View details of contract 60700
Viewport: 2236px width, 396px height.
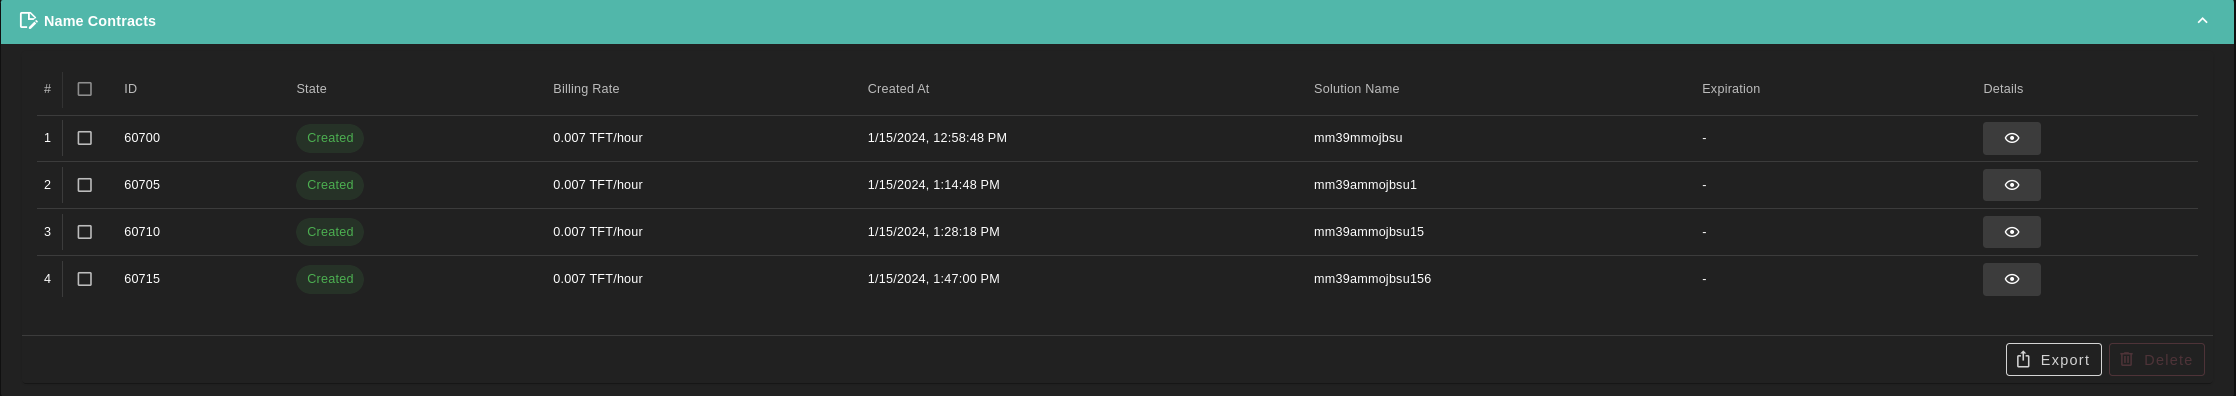(x=2011, y=138)
